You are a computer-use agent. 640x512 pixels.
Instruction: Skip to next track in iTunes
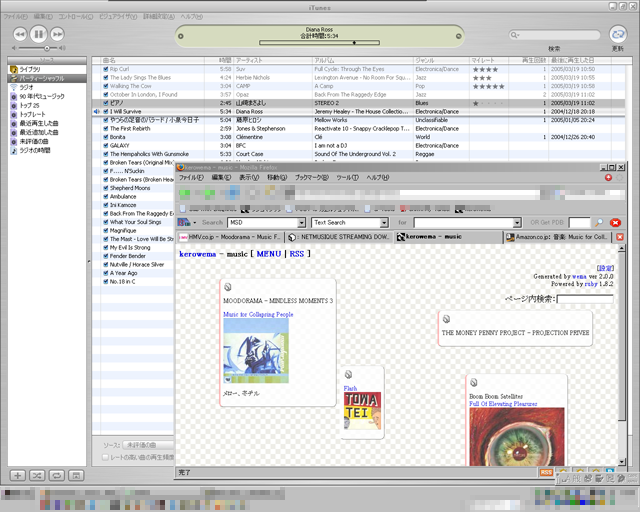58,34
